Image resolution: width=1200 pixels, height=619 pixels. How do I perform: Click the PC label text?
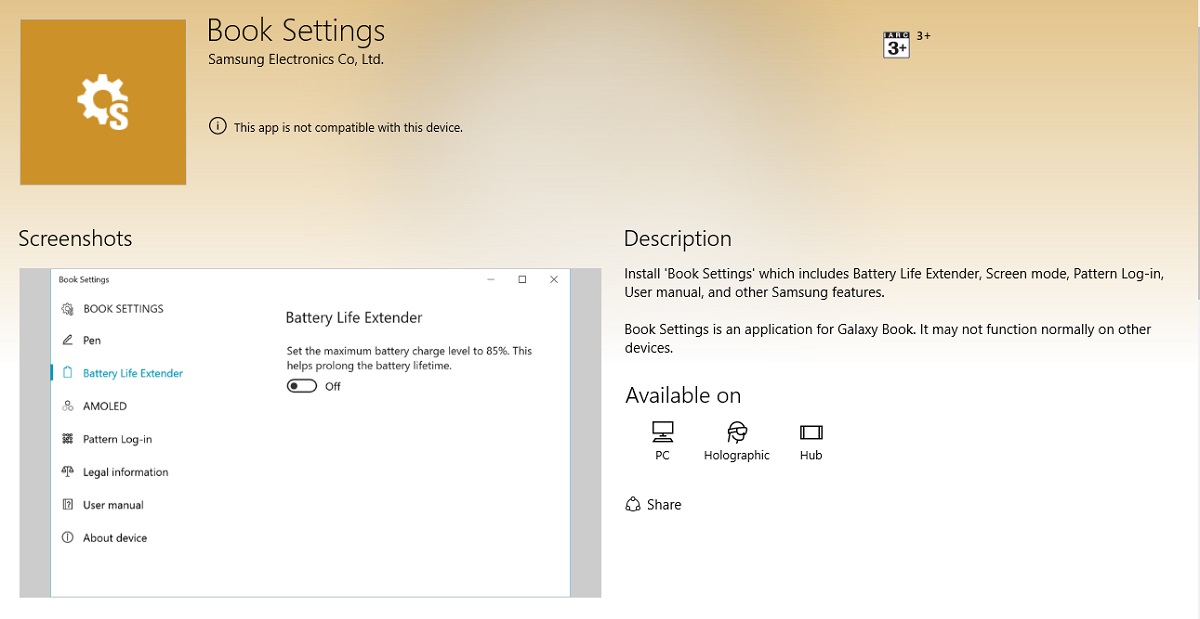(x=662, y=455)
